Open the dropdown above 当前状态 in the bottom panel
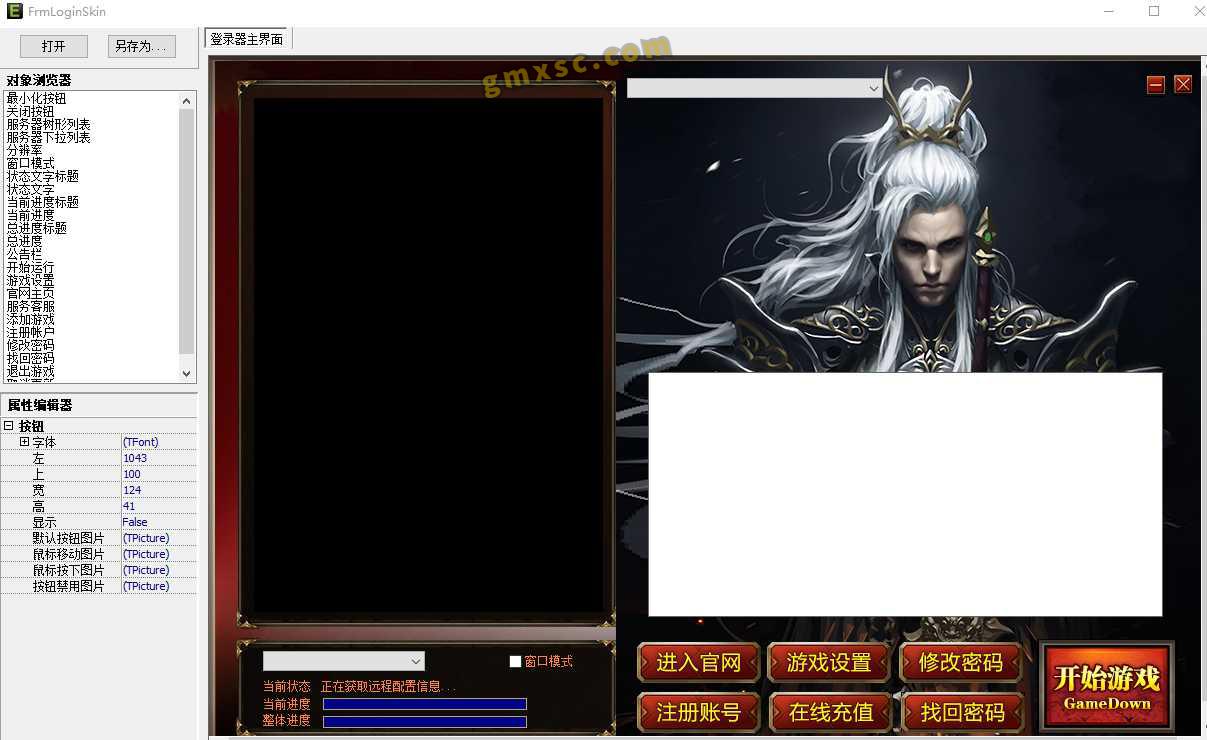 (x=344, y=661)
